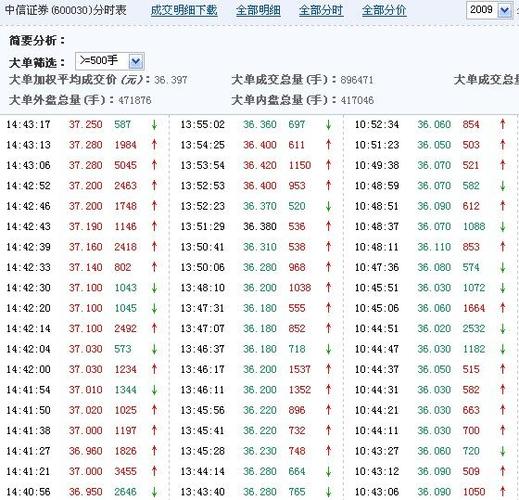Click the down arrow in the 10:48:37 row
Viewport: 519px width, 500px height.
point(503,227)
